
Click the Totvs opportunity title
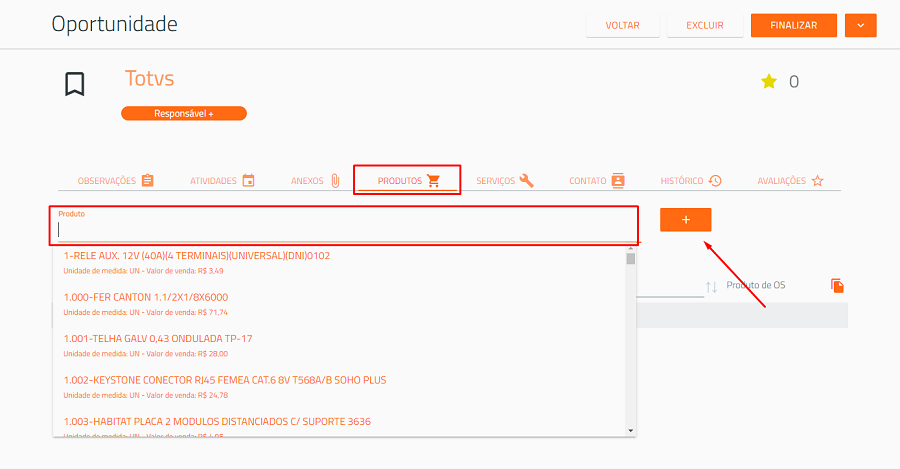[x=149, y=78]
